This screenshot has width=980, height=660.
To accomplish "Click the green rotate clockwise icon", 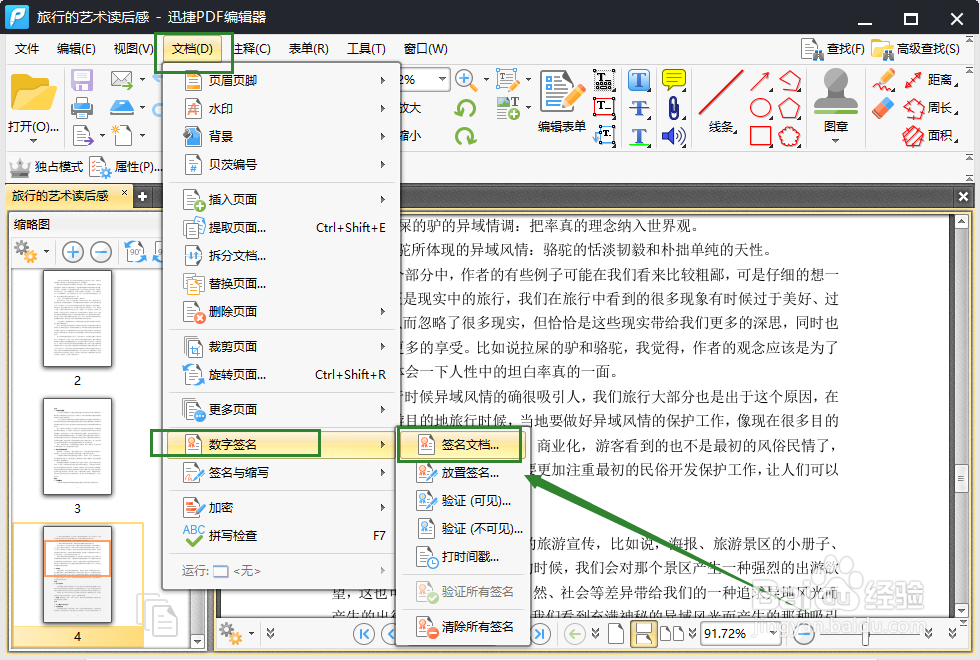I will (x=465, y=136).
